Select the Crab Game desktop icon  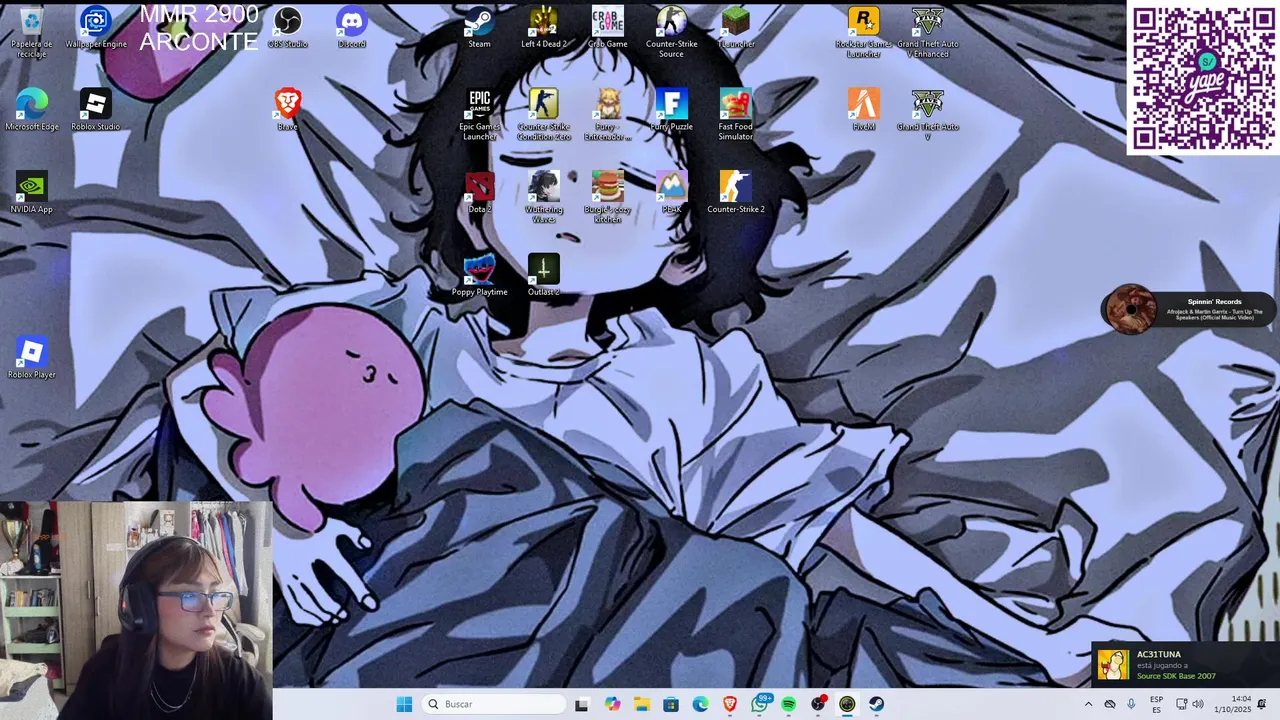(608, 28)
